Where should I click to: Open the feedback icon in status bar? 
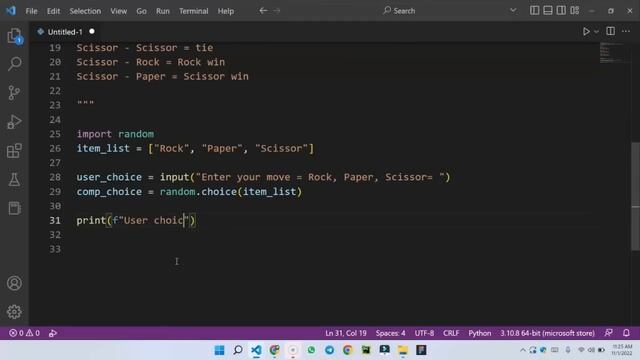[609, 333]
